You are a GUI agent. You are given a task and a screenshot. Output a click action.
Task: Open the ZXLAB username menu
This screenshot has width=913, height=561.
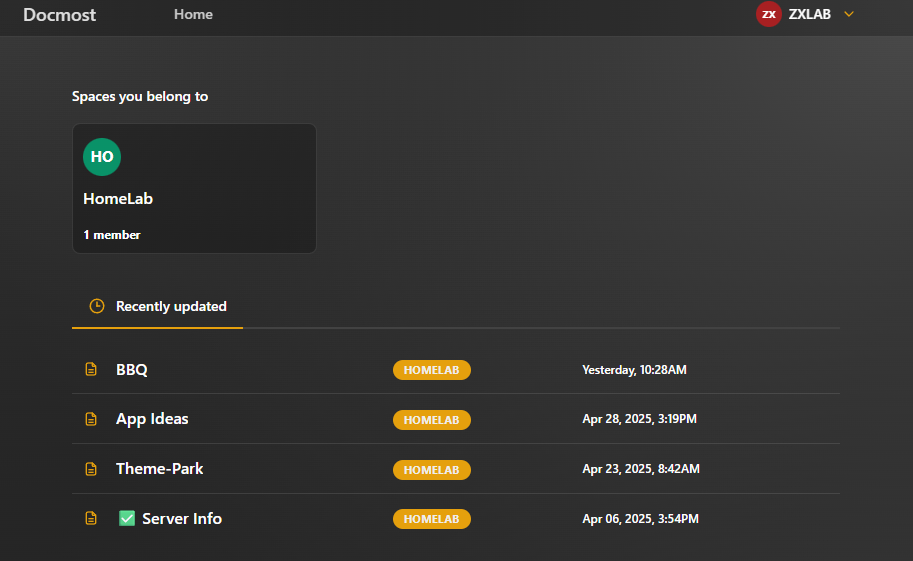click(809, 14)
